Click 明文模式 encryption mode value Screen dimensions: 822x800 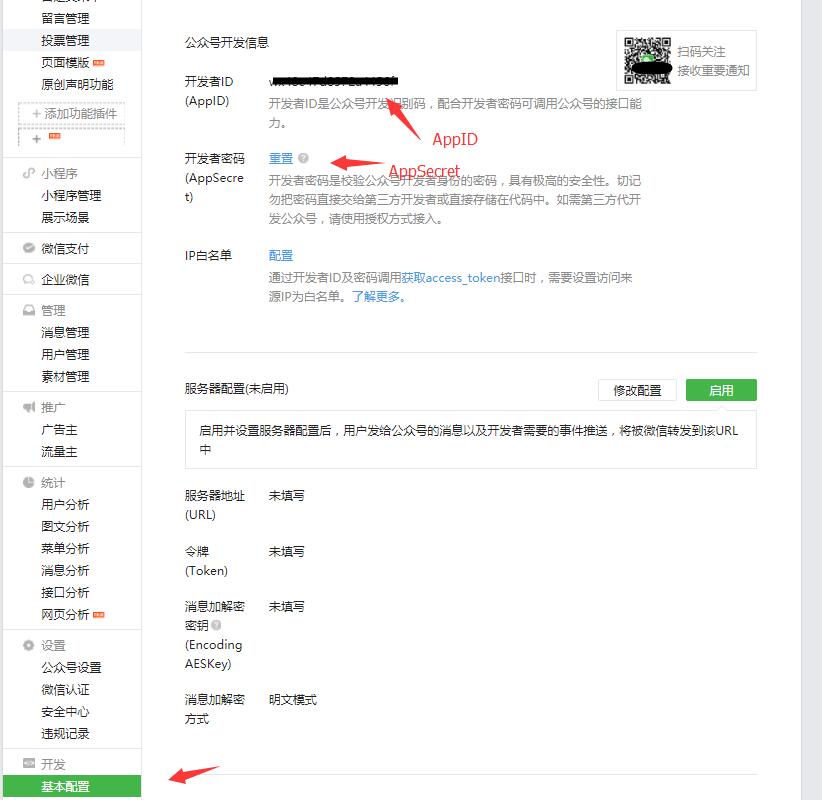click(293, 700)
